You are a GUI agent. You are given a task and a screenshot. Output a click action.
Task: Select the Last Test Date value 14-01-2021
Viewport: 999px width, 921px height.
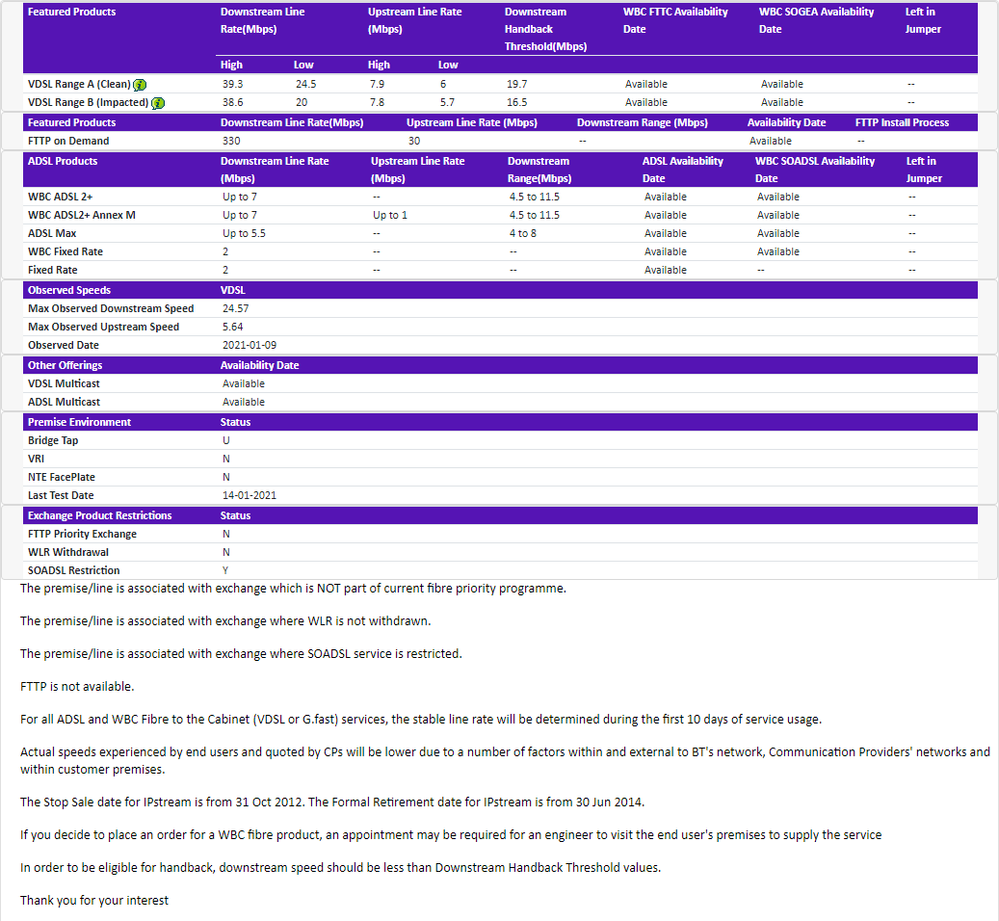point(249,495)
